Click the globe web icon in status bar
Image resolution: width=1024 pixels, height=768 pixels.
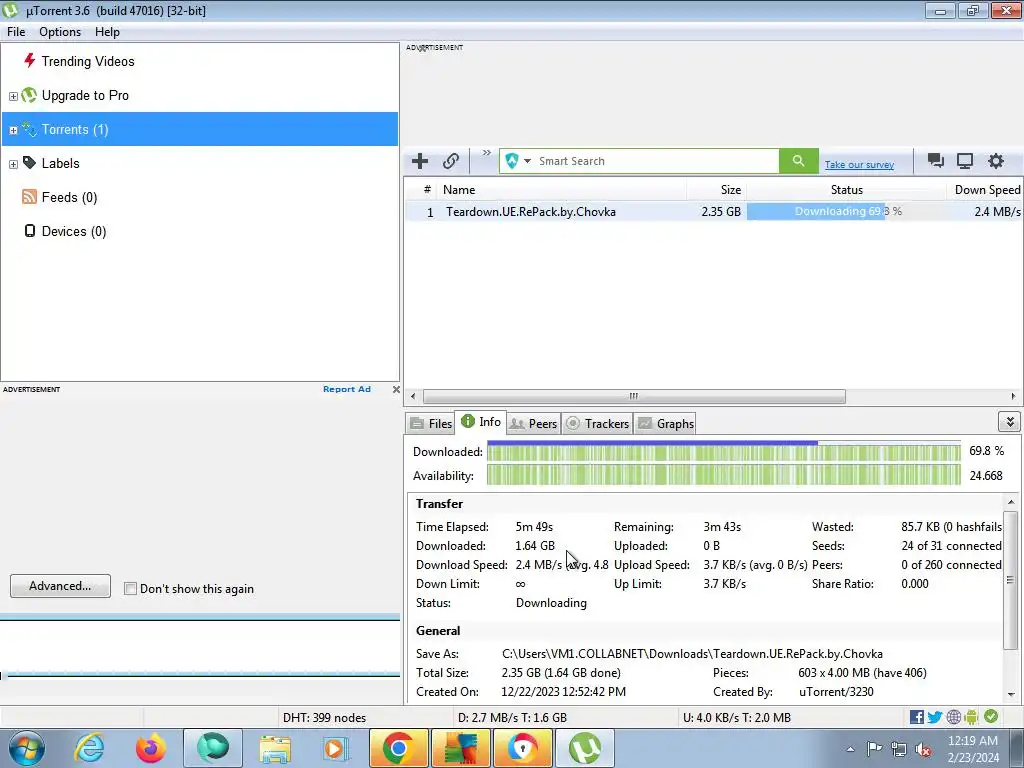click(x=953, y=717)
